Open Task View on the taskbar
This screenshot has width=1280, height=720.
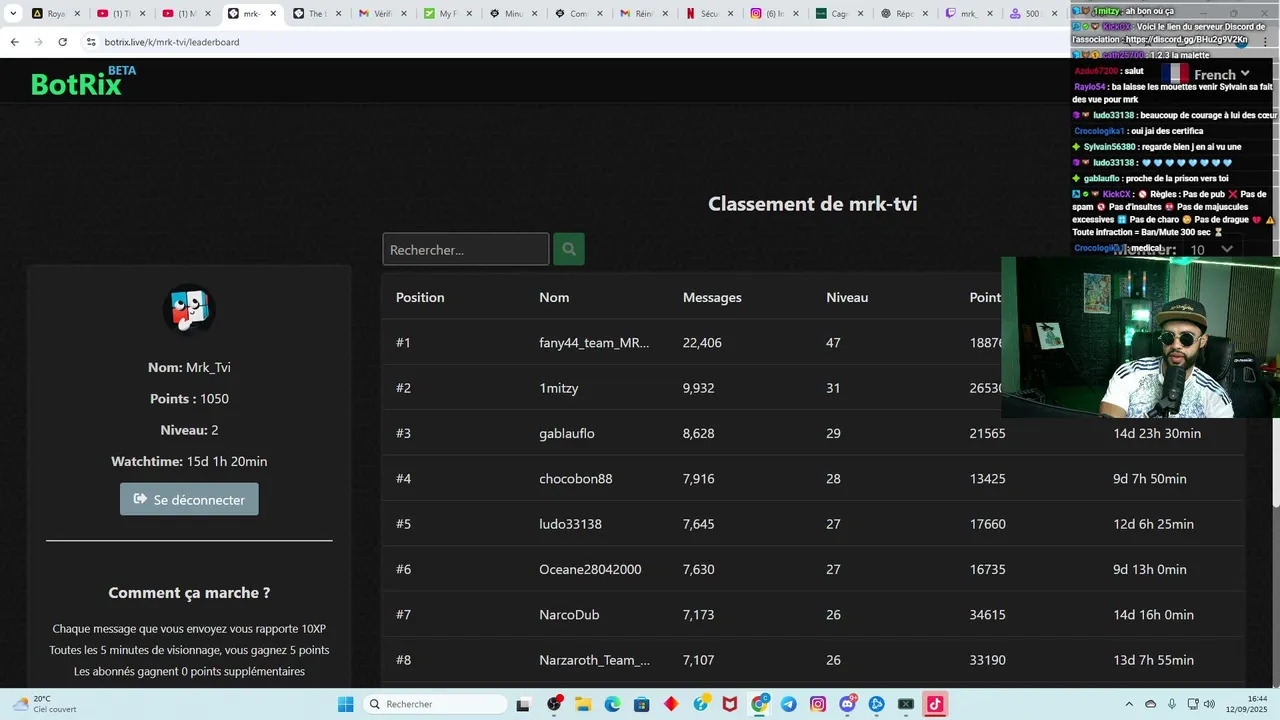[x=523, y=704]
